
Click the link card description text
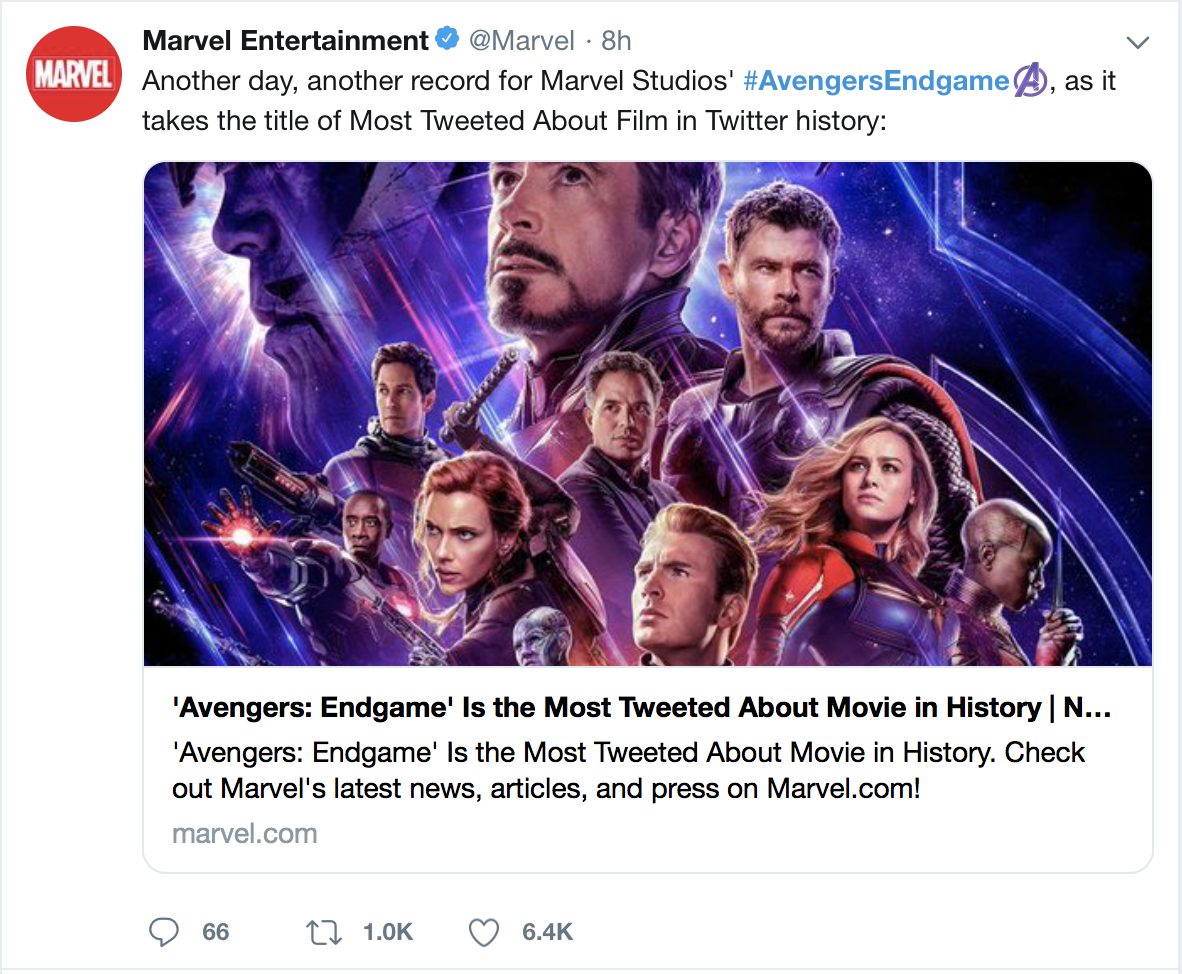(628, 770)
